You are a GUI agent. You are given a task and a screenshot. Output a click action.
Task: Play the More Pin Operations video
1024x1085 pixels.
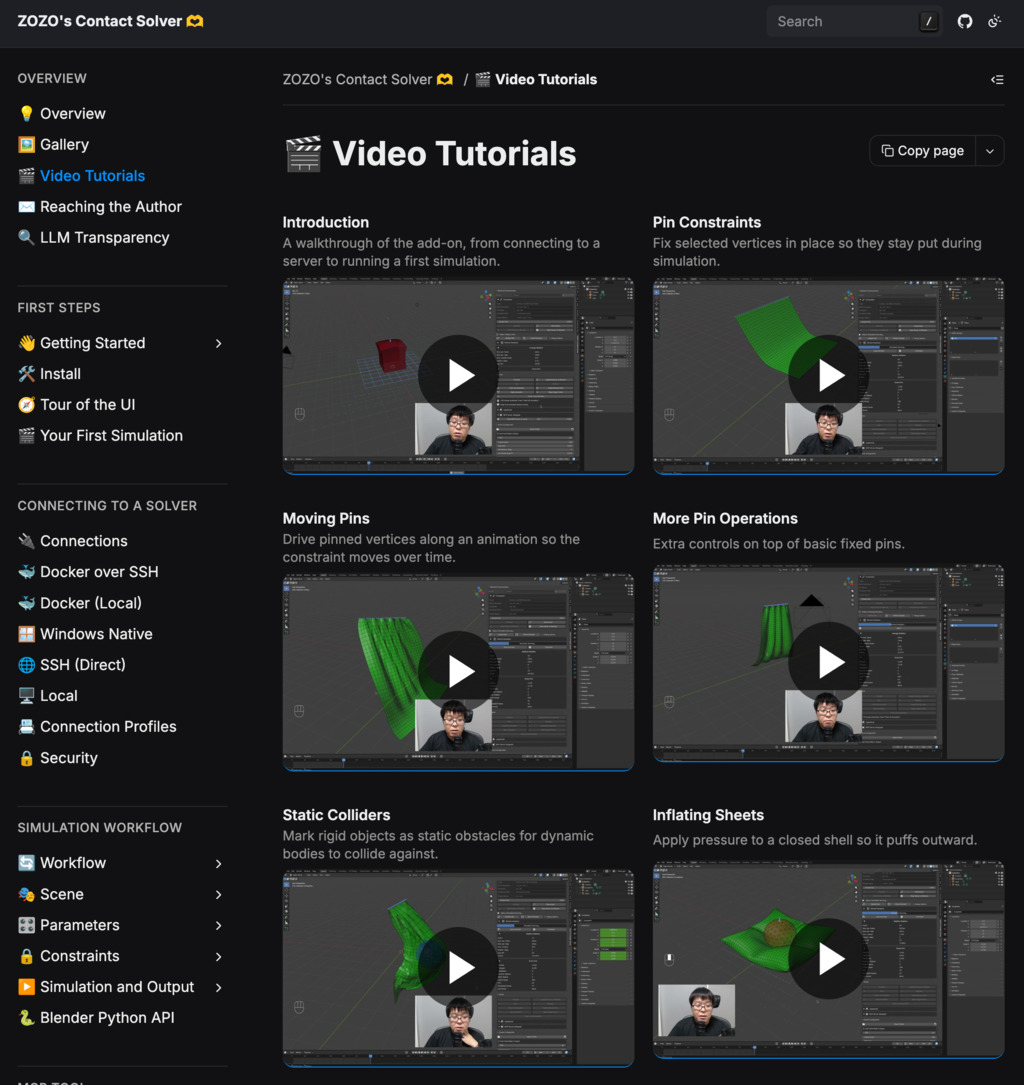click(x=829, y=662)
